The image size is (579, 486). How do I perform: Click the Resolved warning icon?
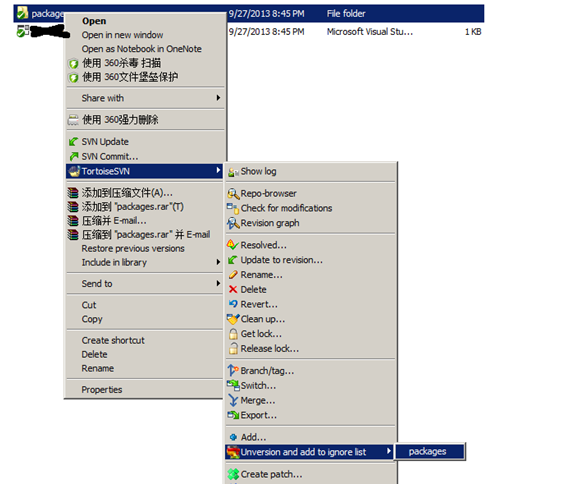point(233,245)
